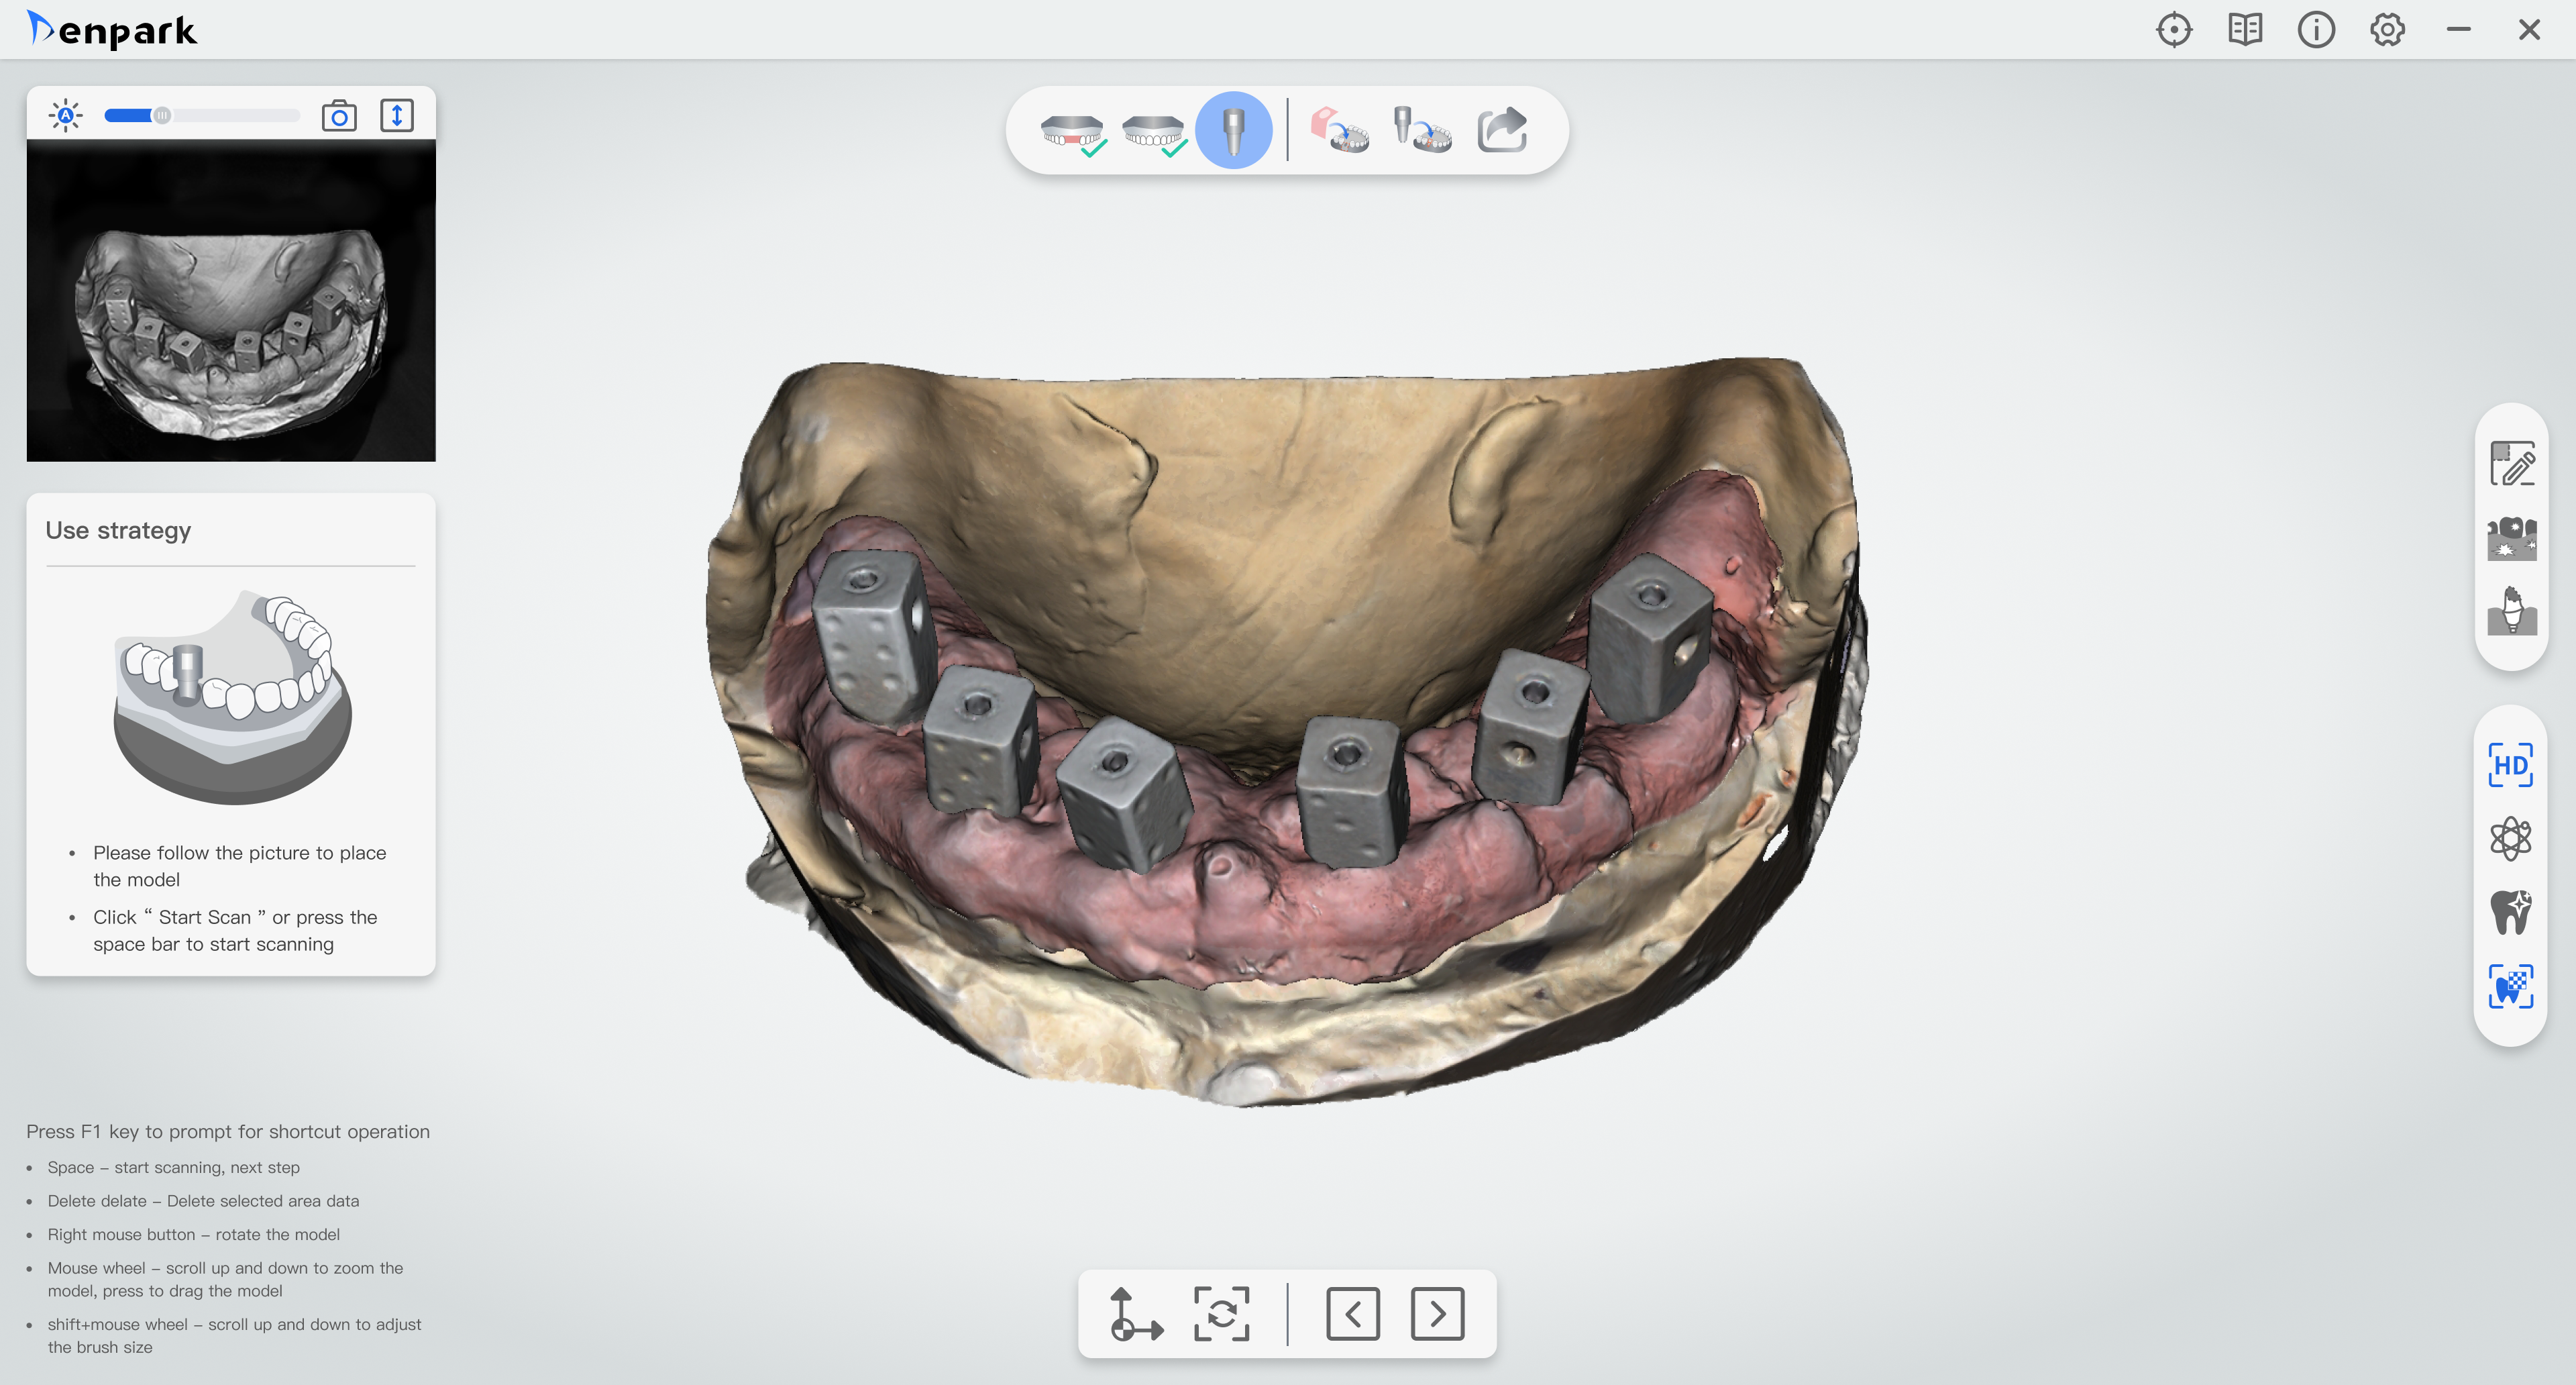This screenshot has width=2576, height=1385.
Task: Click the jaw alignment icon
Action: pos(1340,131)
